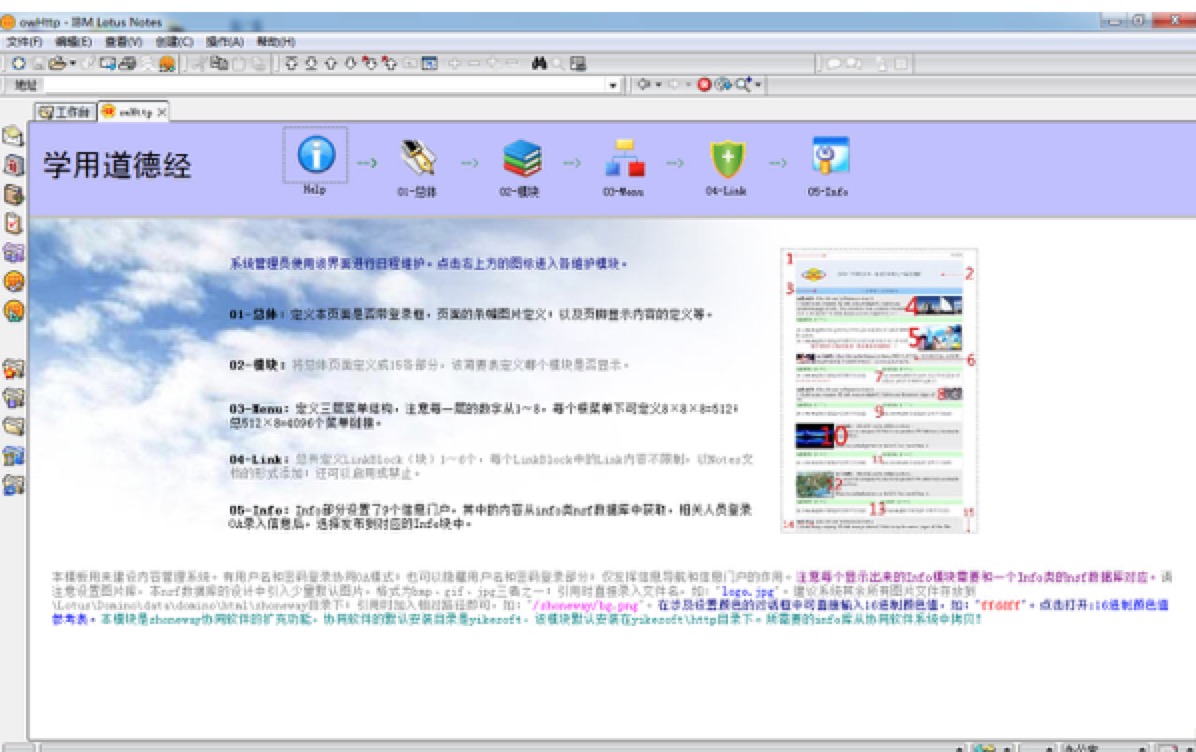Click the refresh icon next to the address bar
Viewport: 1196px width, 752px height.
click(721, 84)
